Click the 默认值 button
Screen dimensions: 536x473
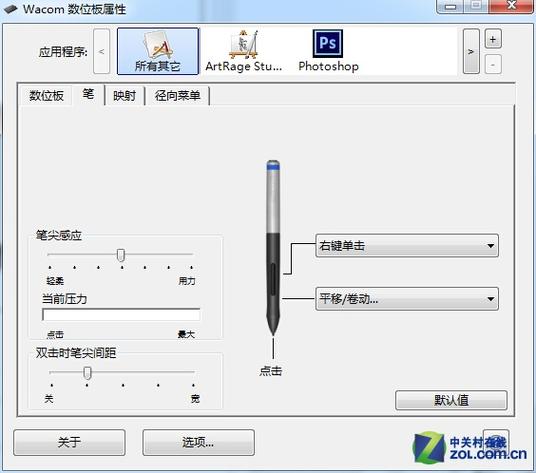coord(451,400)
